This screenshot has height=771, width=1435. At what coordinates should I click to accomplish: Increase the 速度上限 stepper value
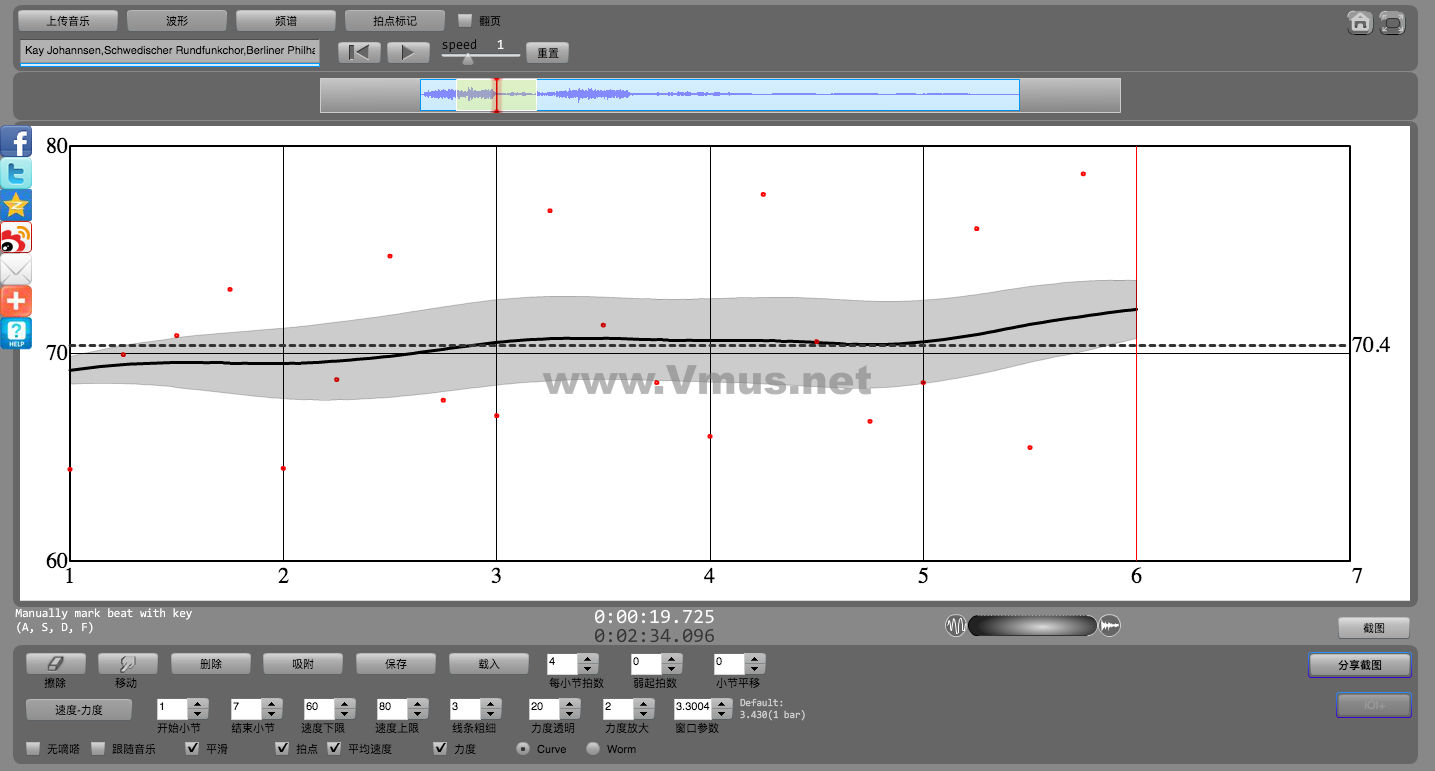point(417,703)
